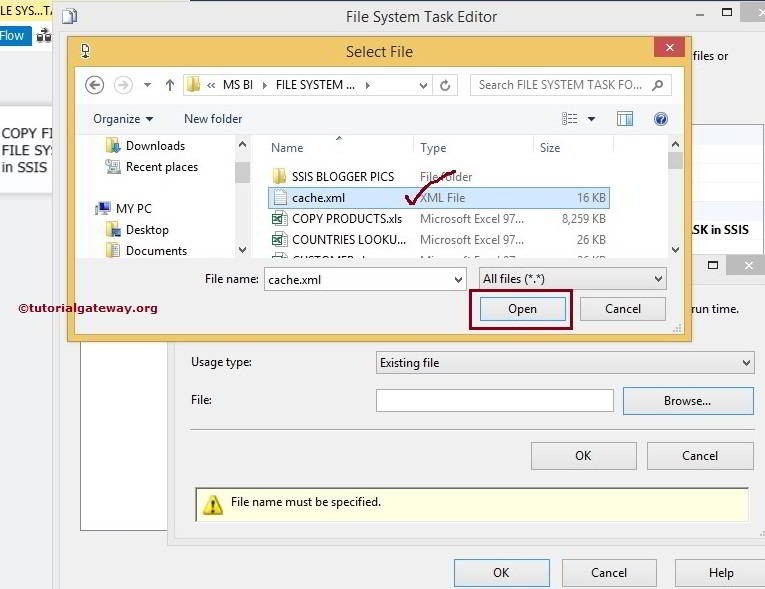Click the search magnifier icon
Image resolution: width=765 pixels, height=589 pixels.
658,85
